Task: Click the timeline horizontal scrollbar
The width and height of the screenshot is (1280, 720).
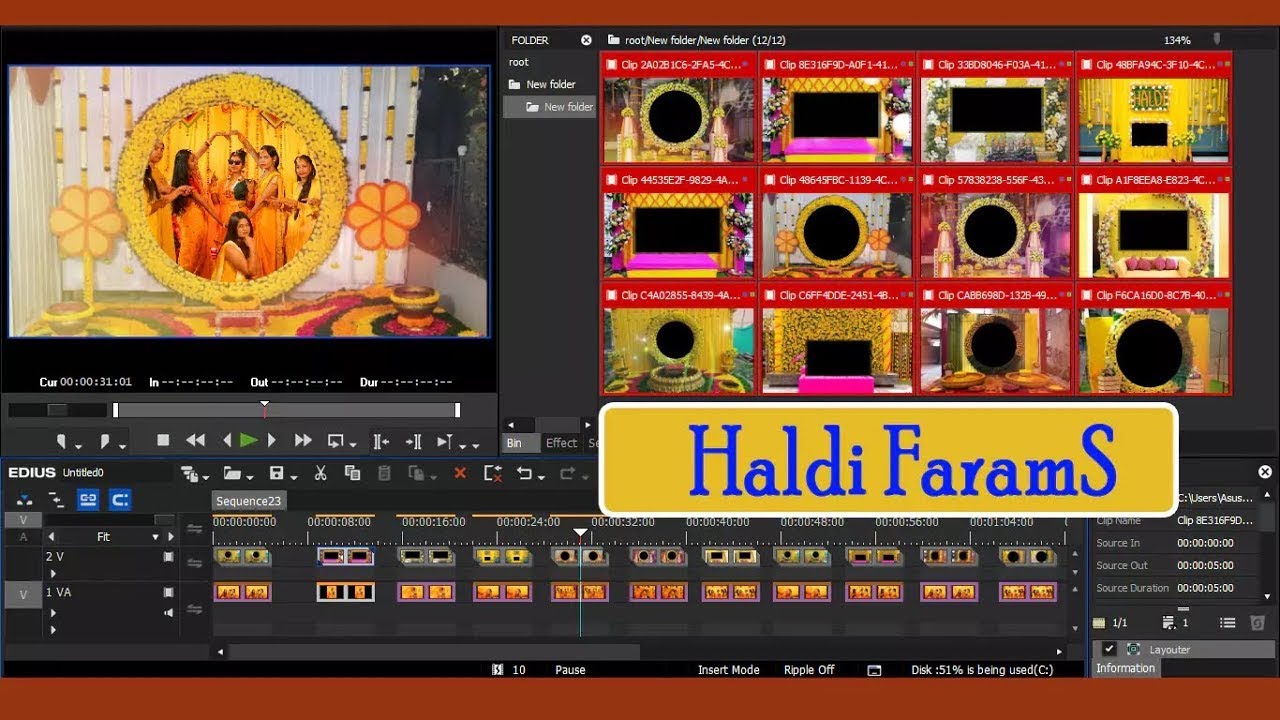Action: click(x=433, y=651)
